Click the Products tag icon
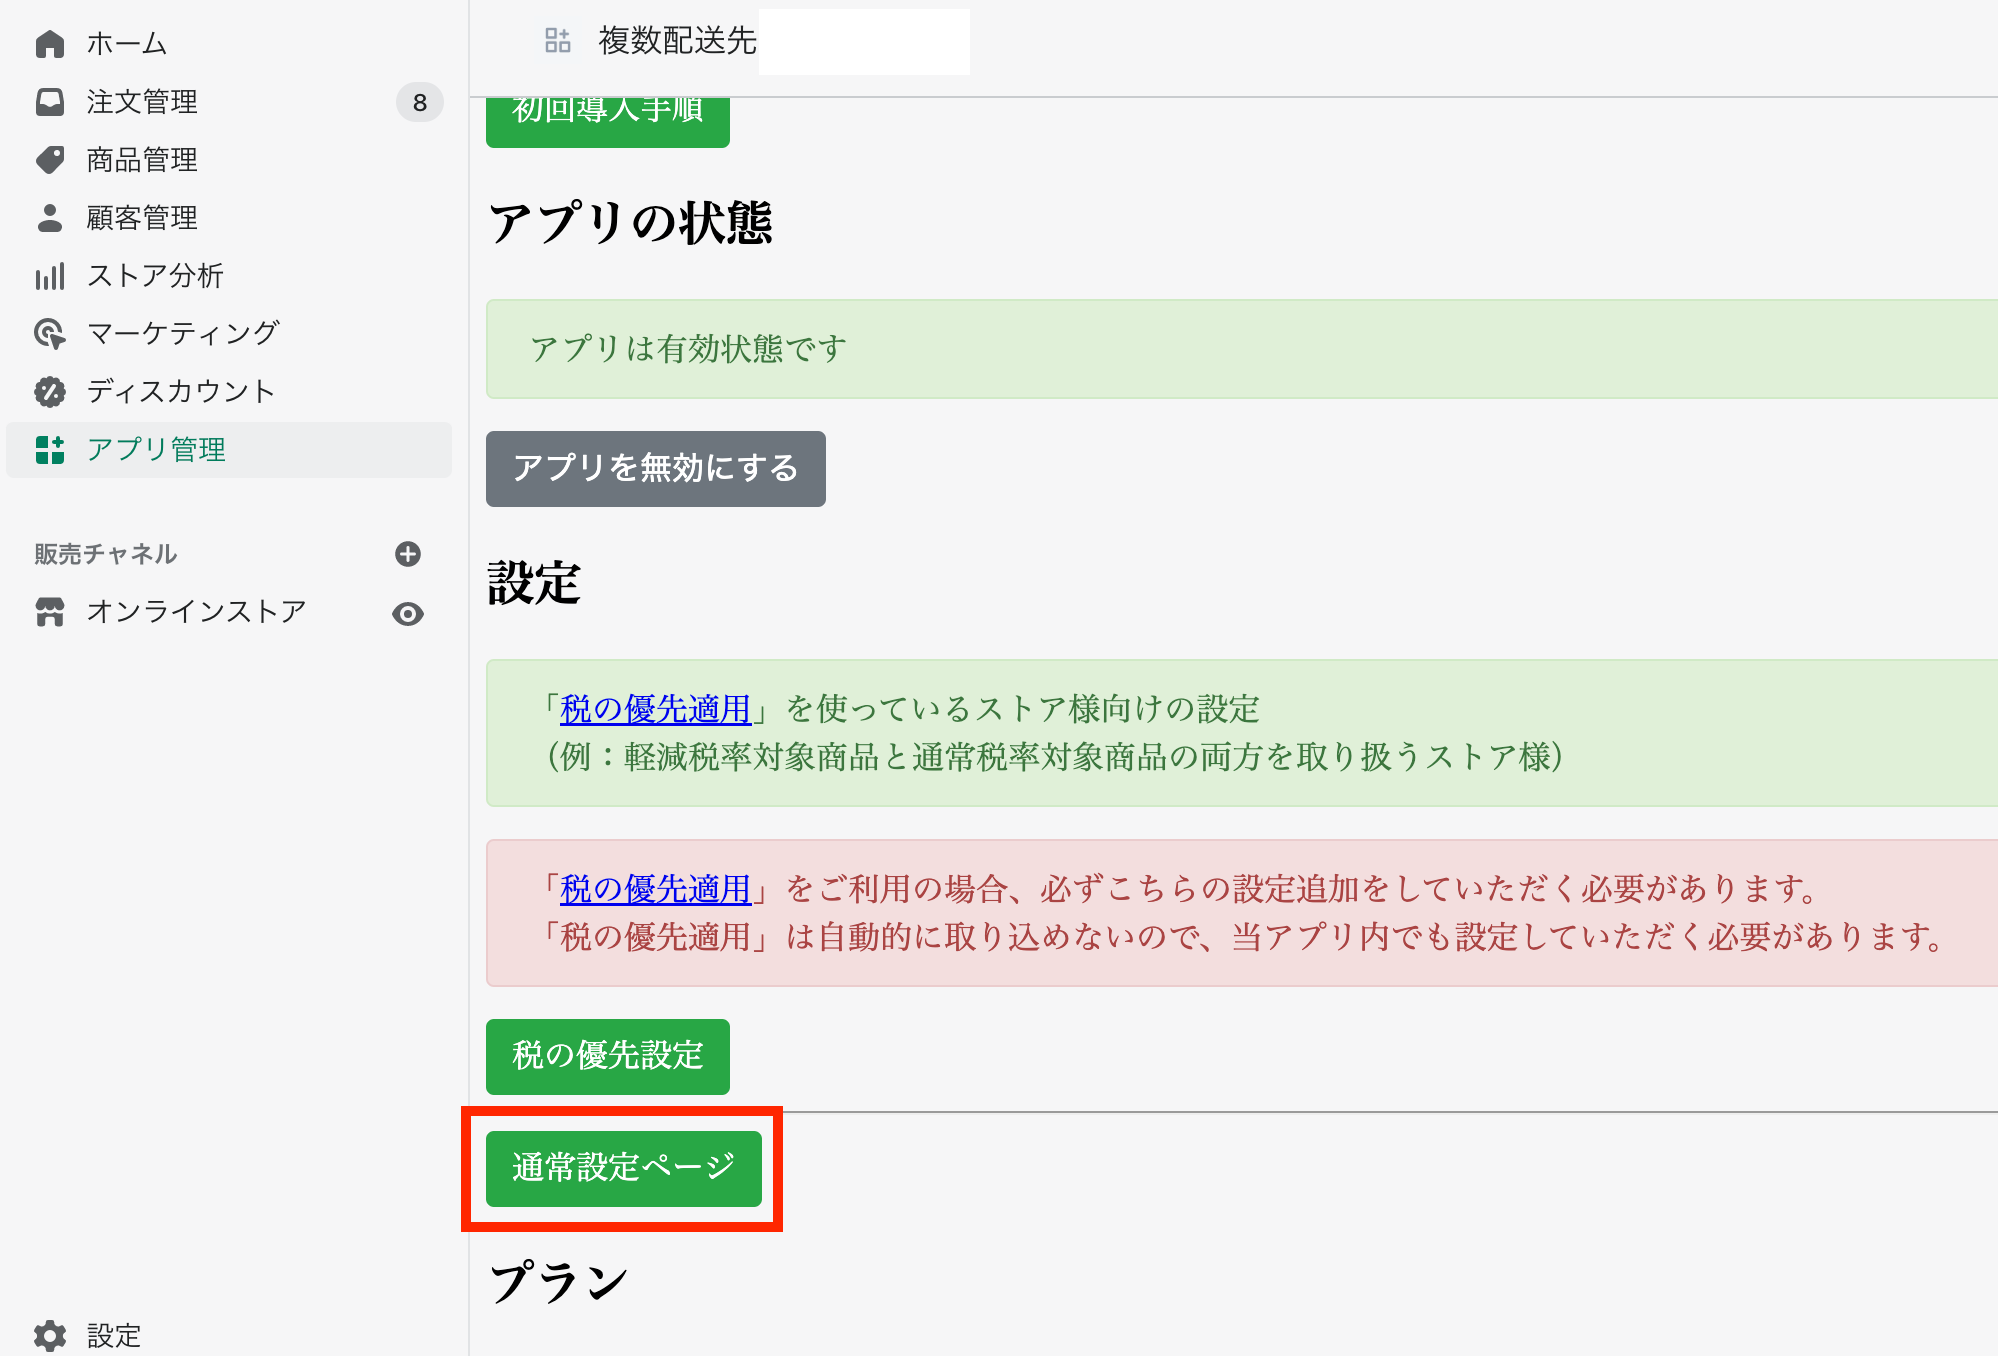This screenshot has width=1998, height=1356. tap(49, 160)
